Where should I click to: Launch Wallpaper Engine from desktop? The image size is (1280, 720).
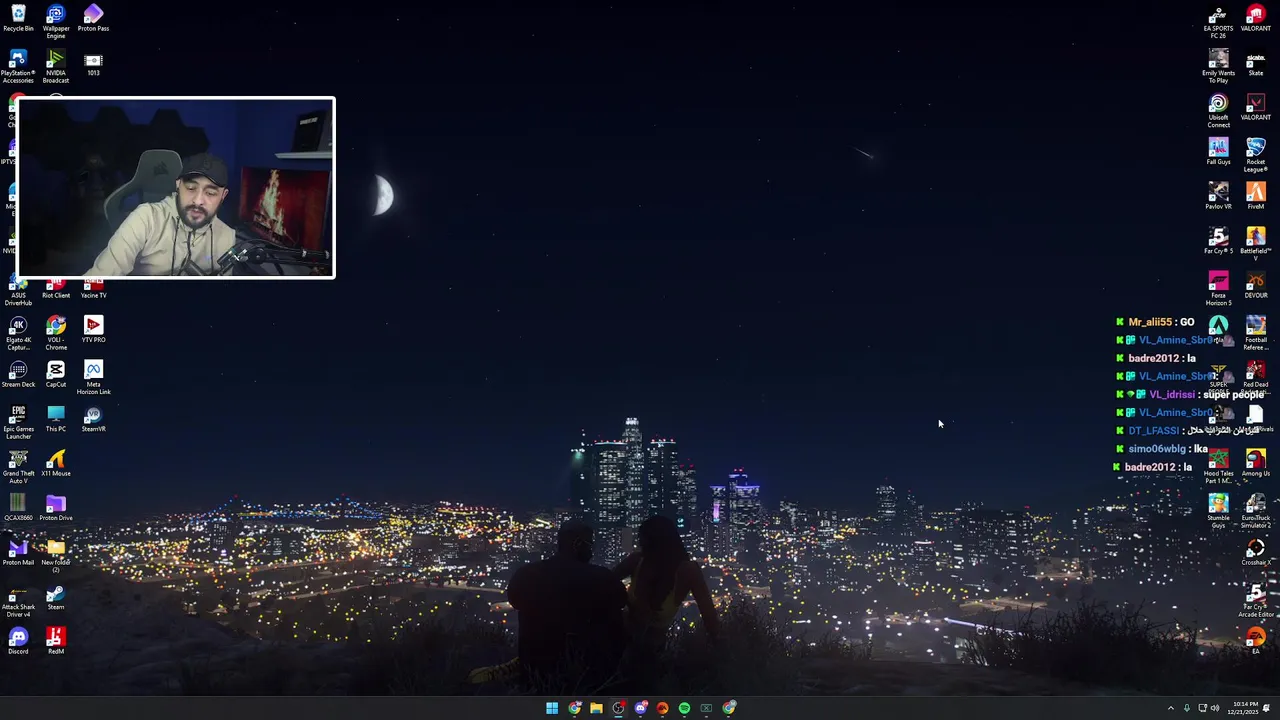click(56, 20)
